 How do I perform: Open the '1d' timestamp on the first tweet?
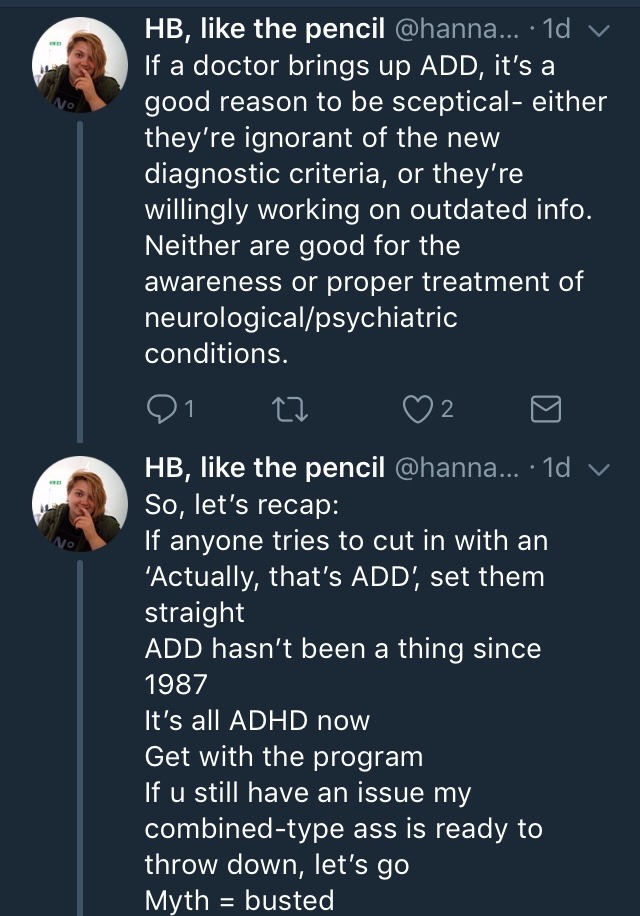555,30
